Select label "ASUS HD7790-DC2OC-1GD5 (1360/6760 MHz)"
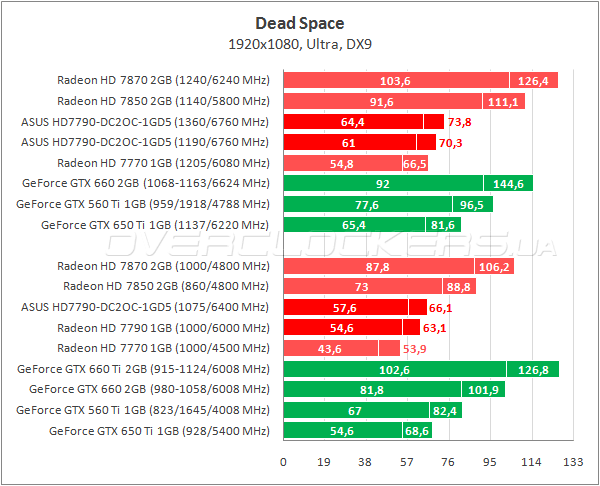The height and width of the screenshot is (486, 600). (145, 122)
